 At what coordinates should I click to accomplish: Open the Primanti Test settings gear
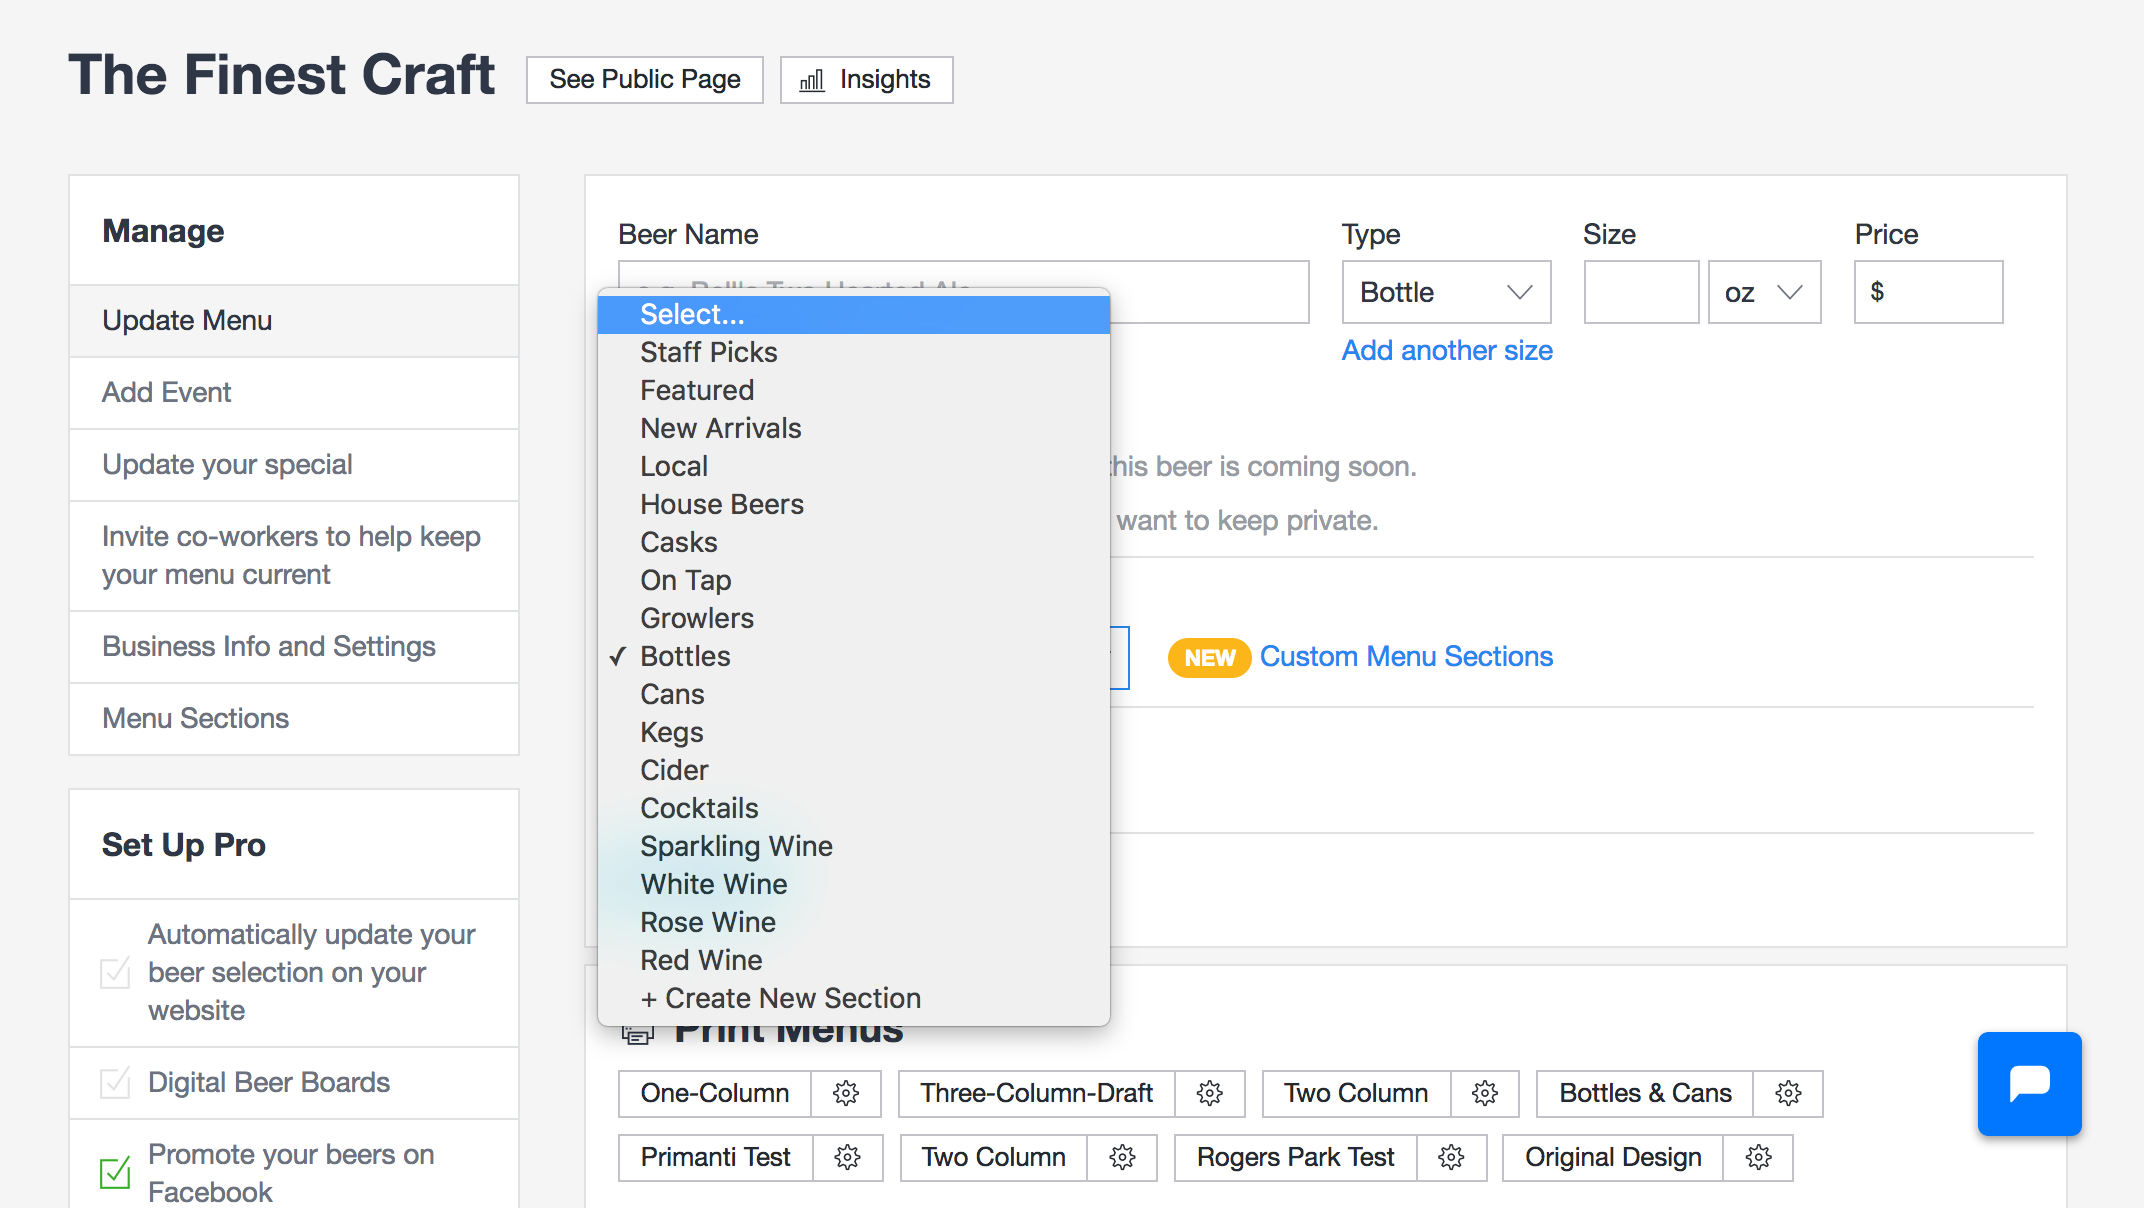[x=848, y=1157]
